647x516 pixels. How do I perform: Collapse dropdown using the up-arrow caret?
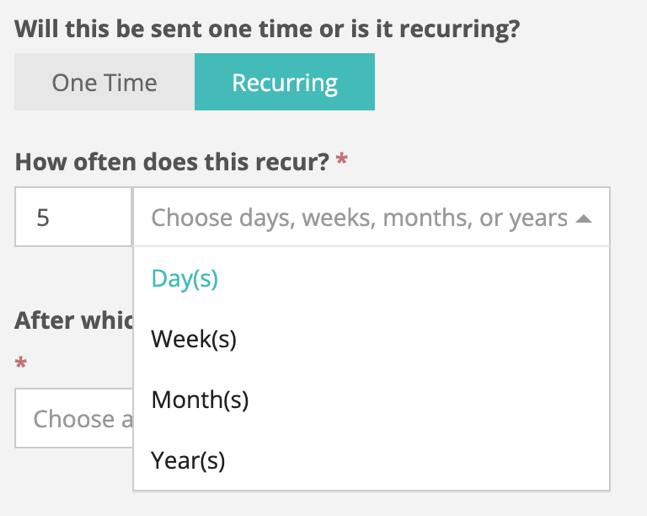pos(584,218)
